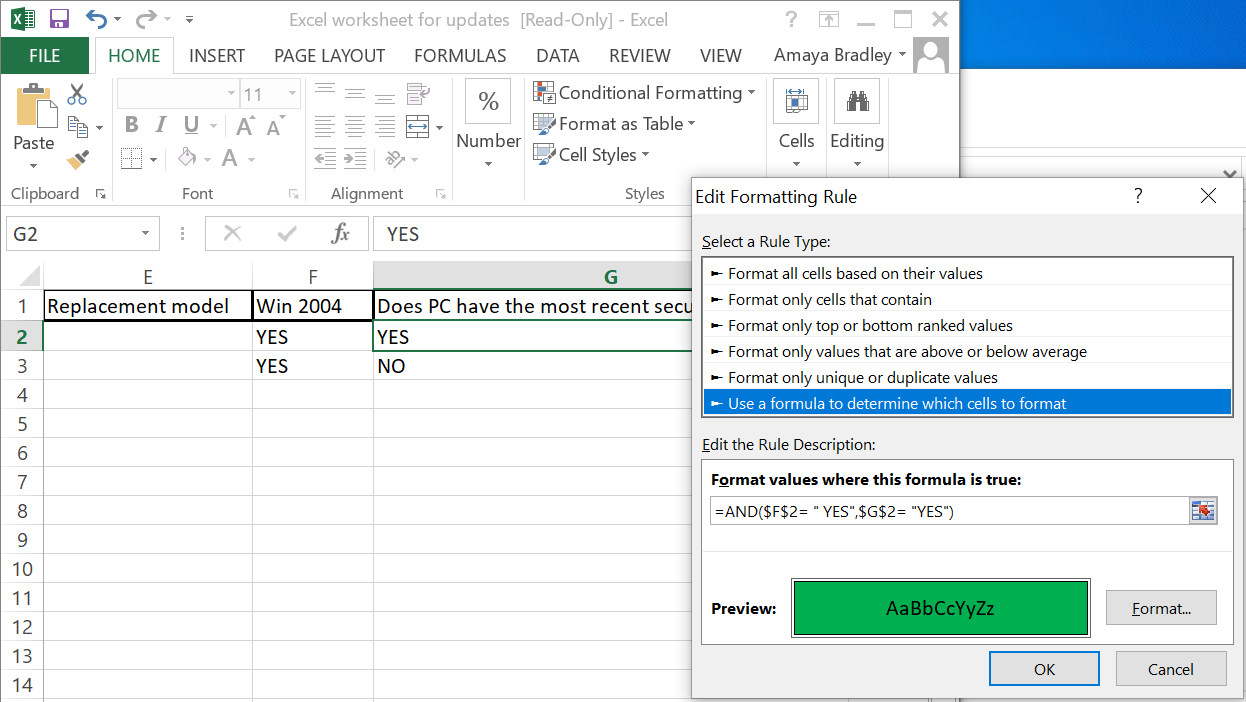Open the font name dropdown
The image size is (1246, 702).
click(230, 95)
